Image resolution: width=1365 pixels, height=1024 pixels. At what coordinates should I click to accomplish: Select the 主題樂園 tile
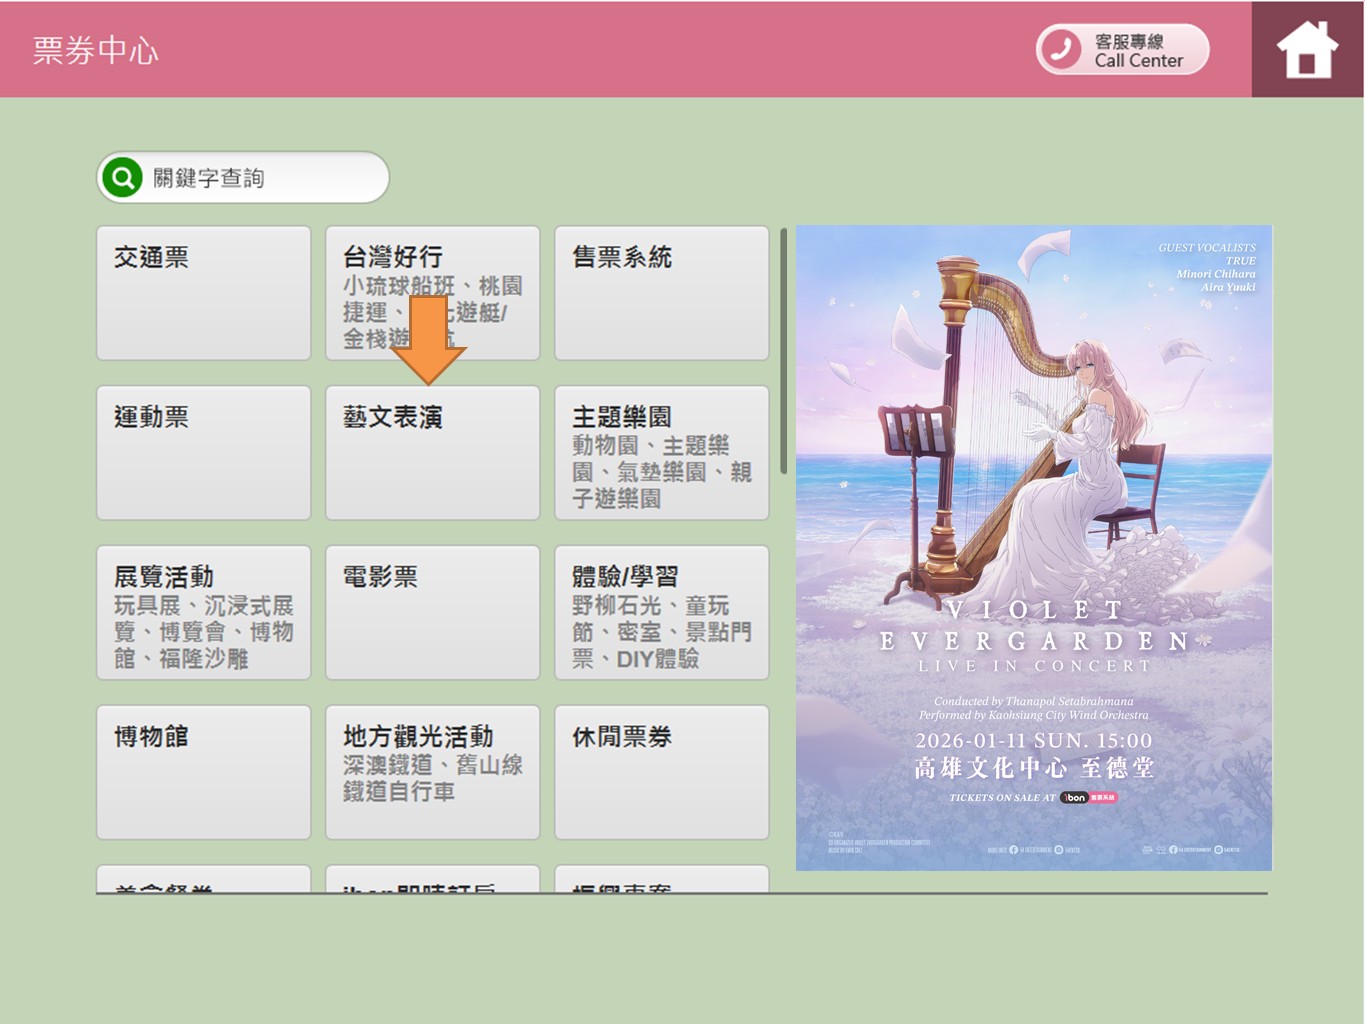click(661, 453)
